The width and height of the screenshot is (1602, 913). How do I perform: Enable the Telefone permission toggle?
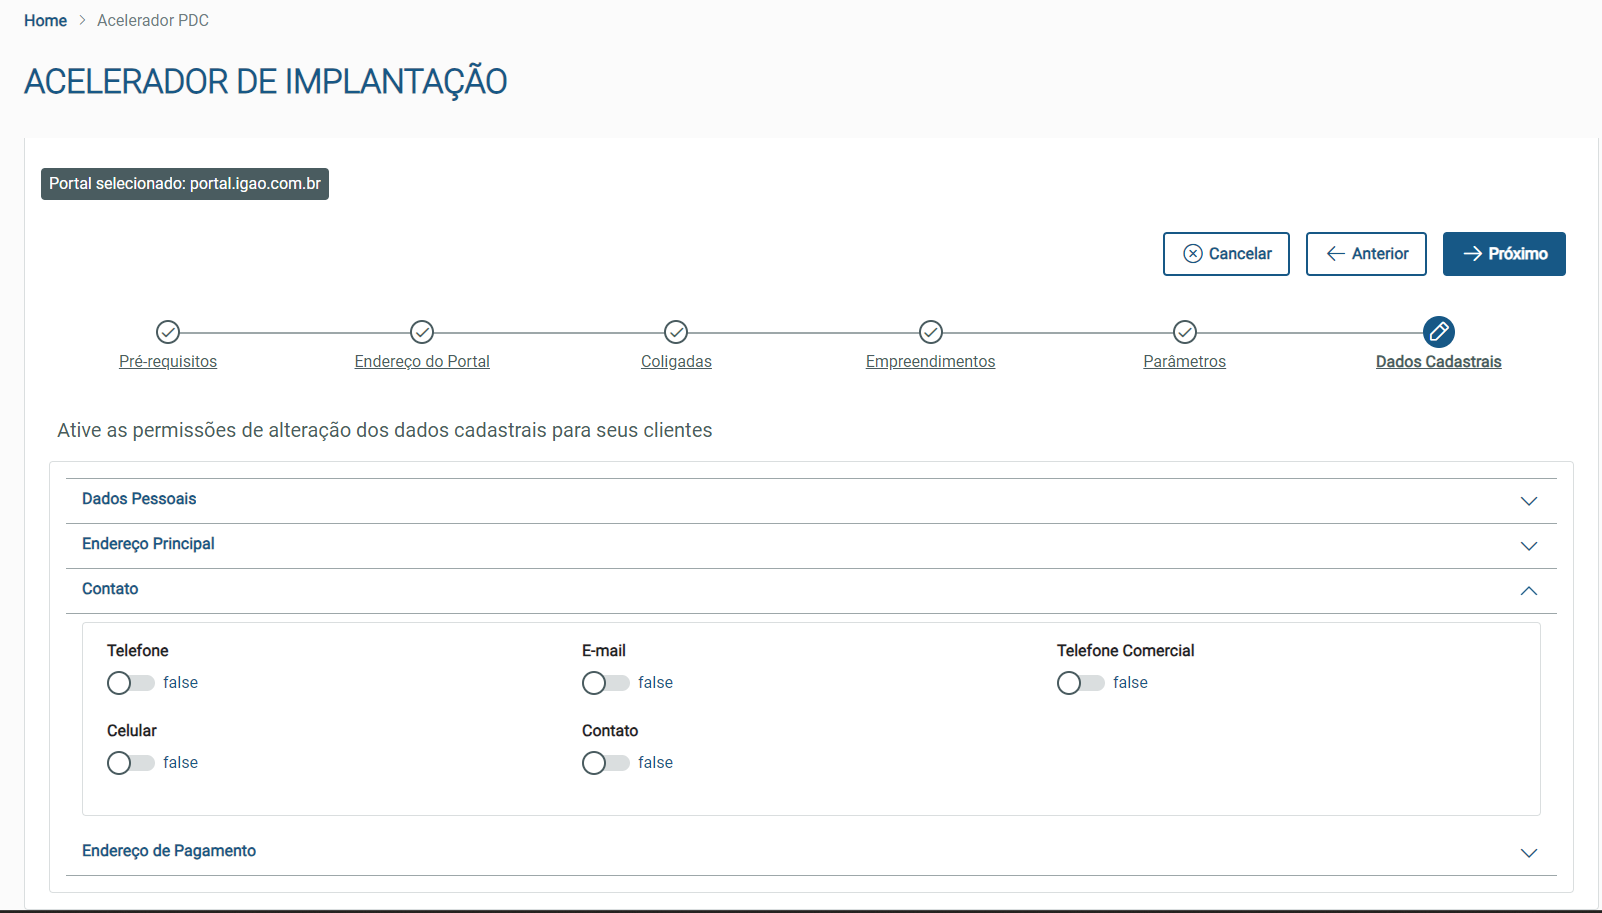tap(130, 683)
